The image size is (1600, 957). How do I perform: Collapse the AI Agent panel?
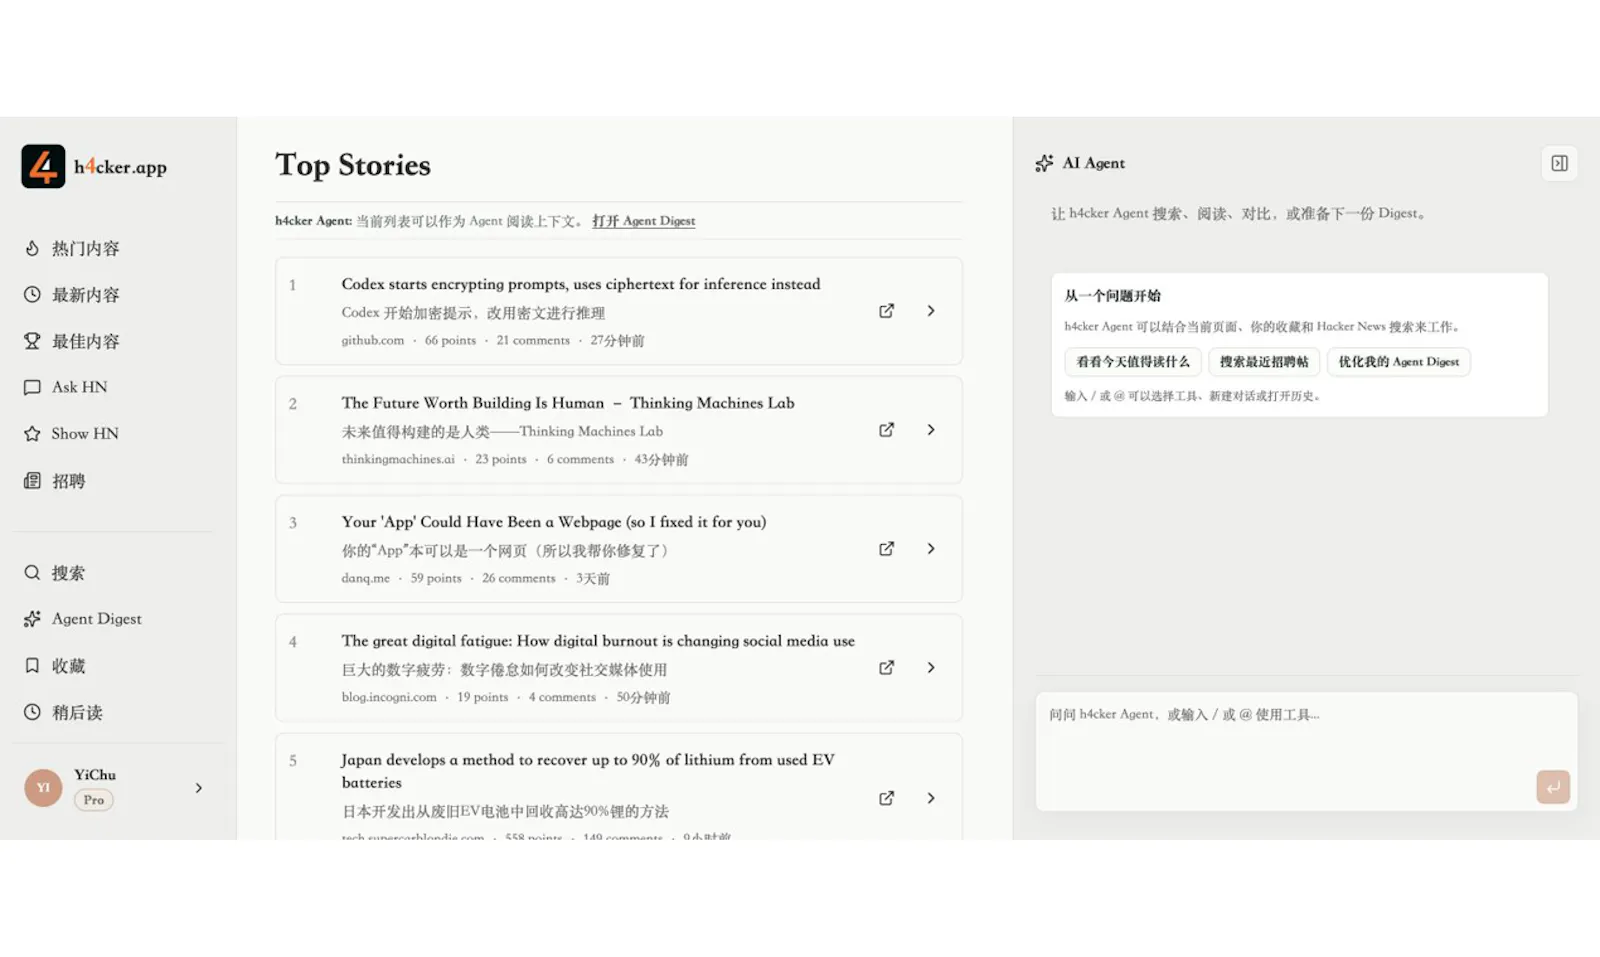[x=1560, y=163]
